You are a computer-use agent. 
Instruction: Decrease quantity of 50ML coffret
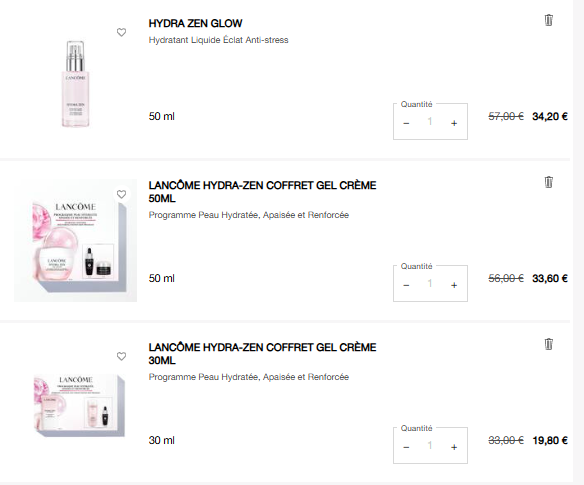click(406, 285)
